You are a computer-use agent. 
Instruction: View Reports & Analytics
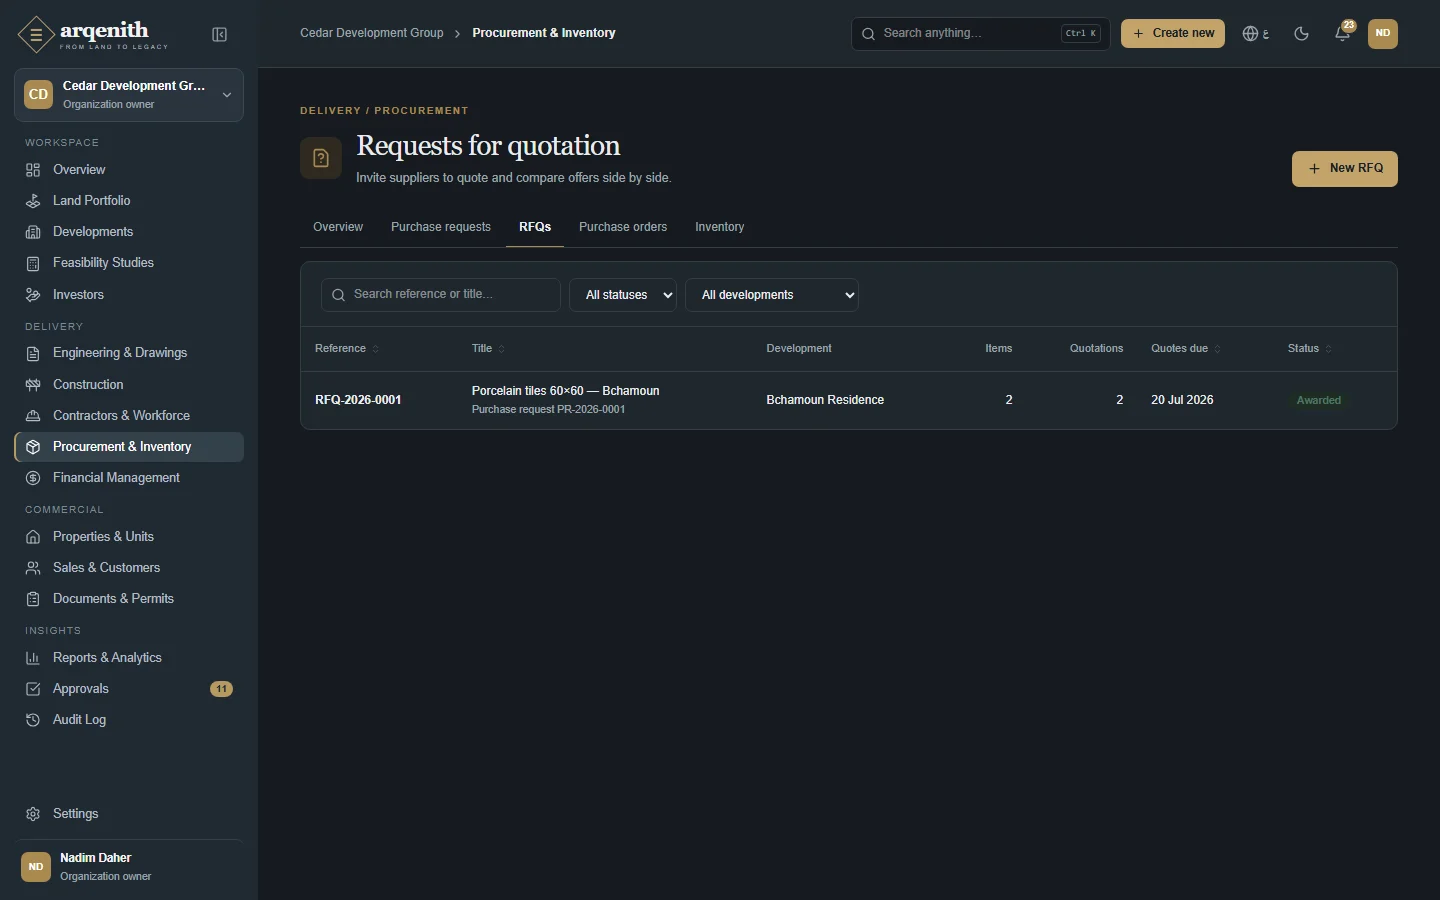coord(129,657)
